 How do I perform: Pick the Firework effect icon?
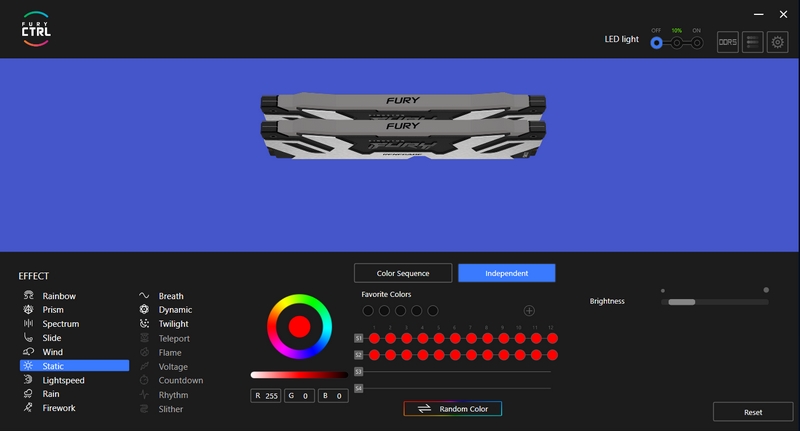(29, 408)
